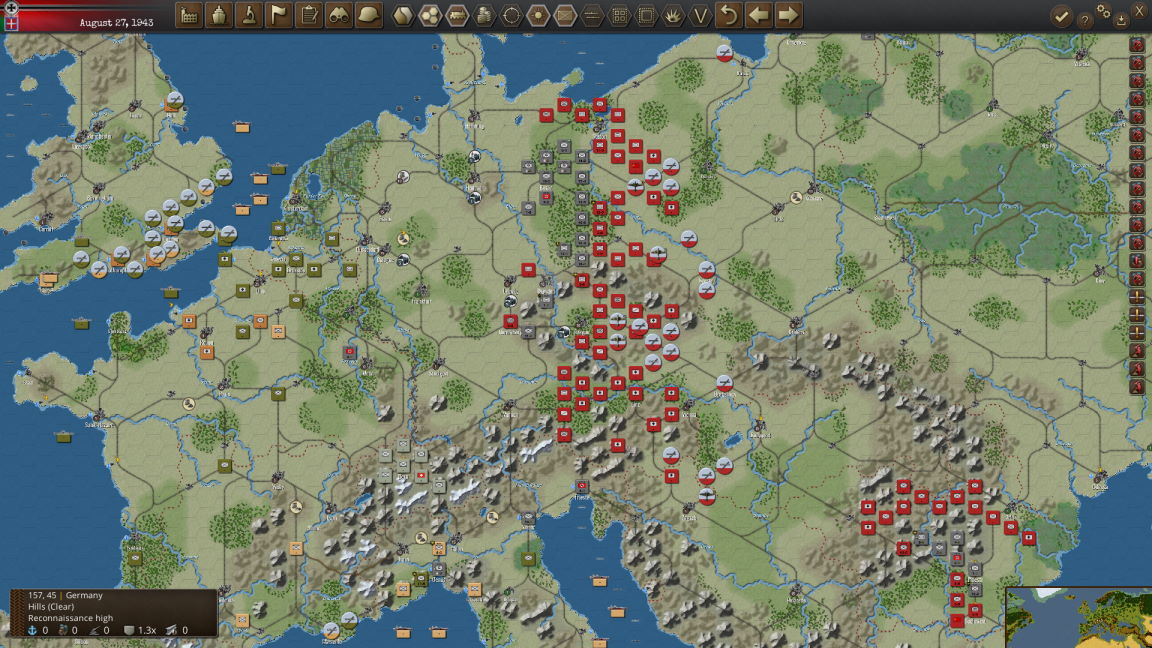Toggle the horizontal lines hex filter
This screenshot has width=1152, height=648.
click(x=592, y=15)
